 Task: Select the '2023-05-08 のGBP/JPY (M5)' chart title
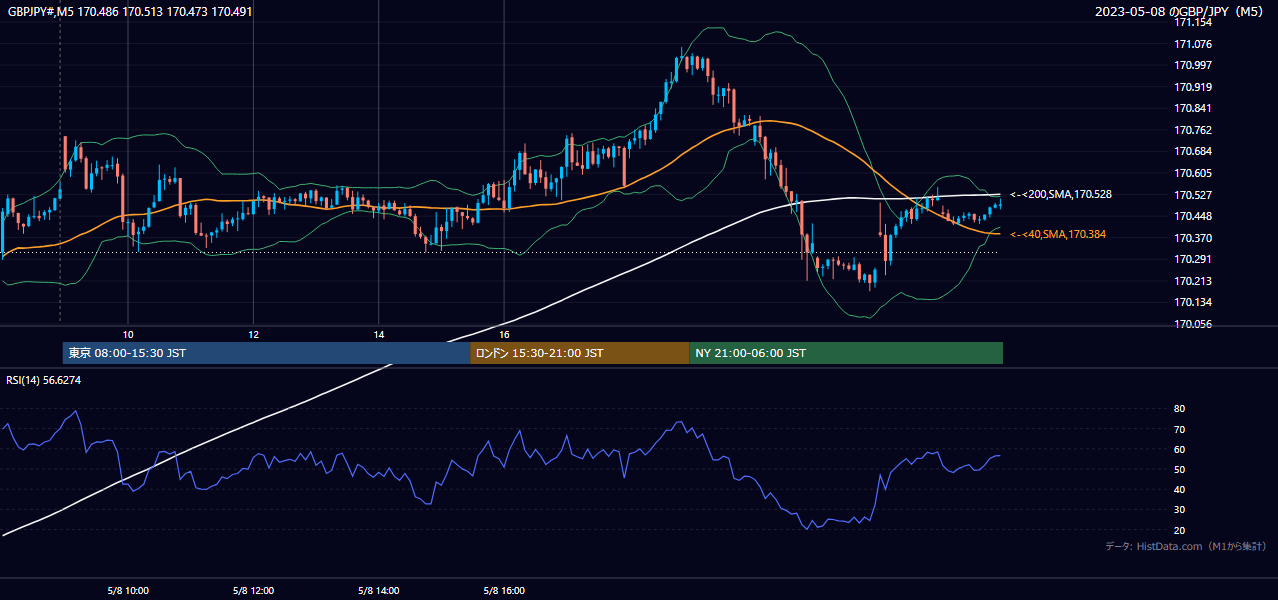coord(1180,11)
